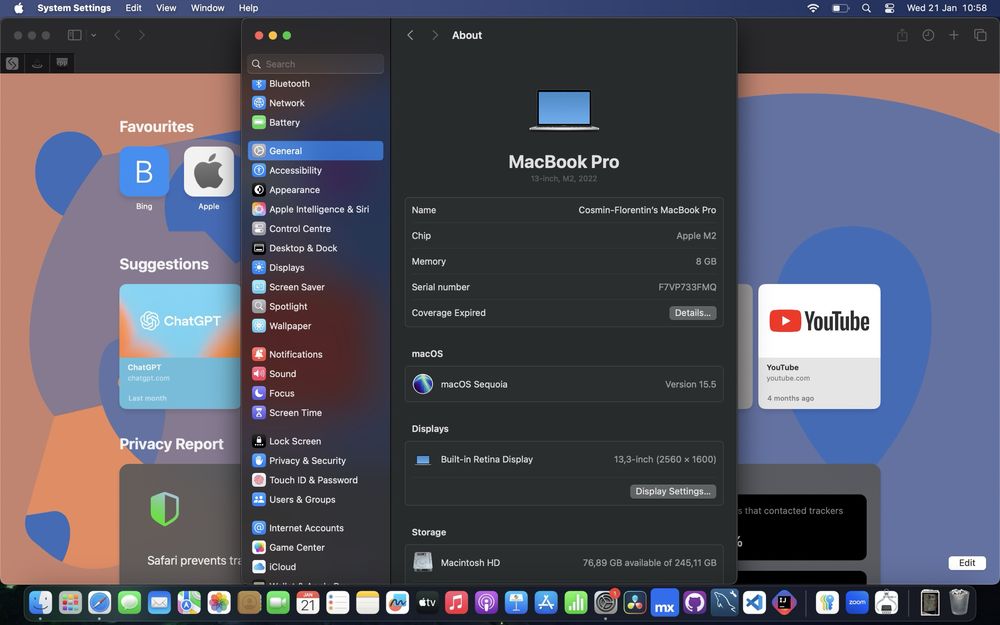Click the serial number F7VP733FMQ
The image size is (1000, 625).
pyautogui.click(x=687, y=287)
